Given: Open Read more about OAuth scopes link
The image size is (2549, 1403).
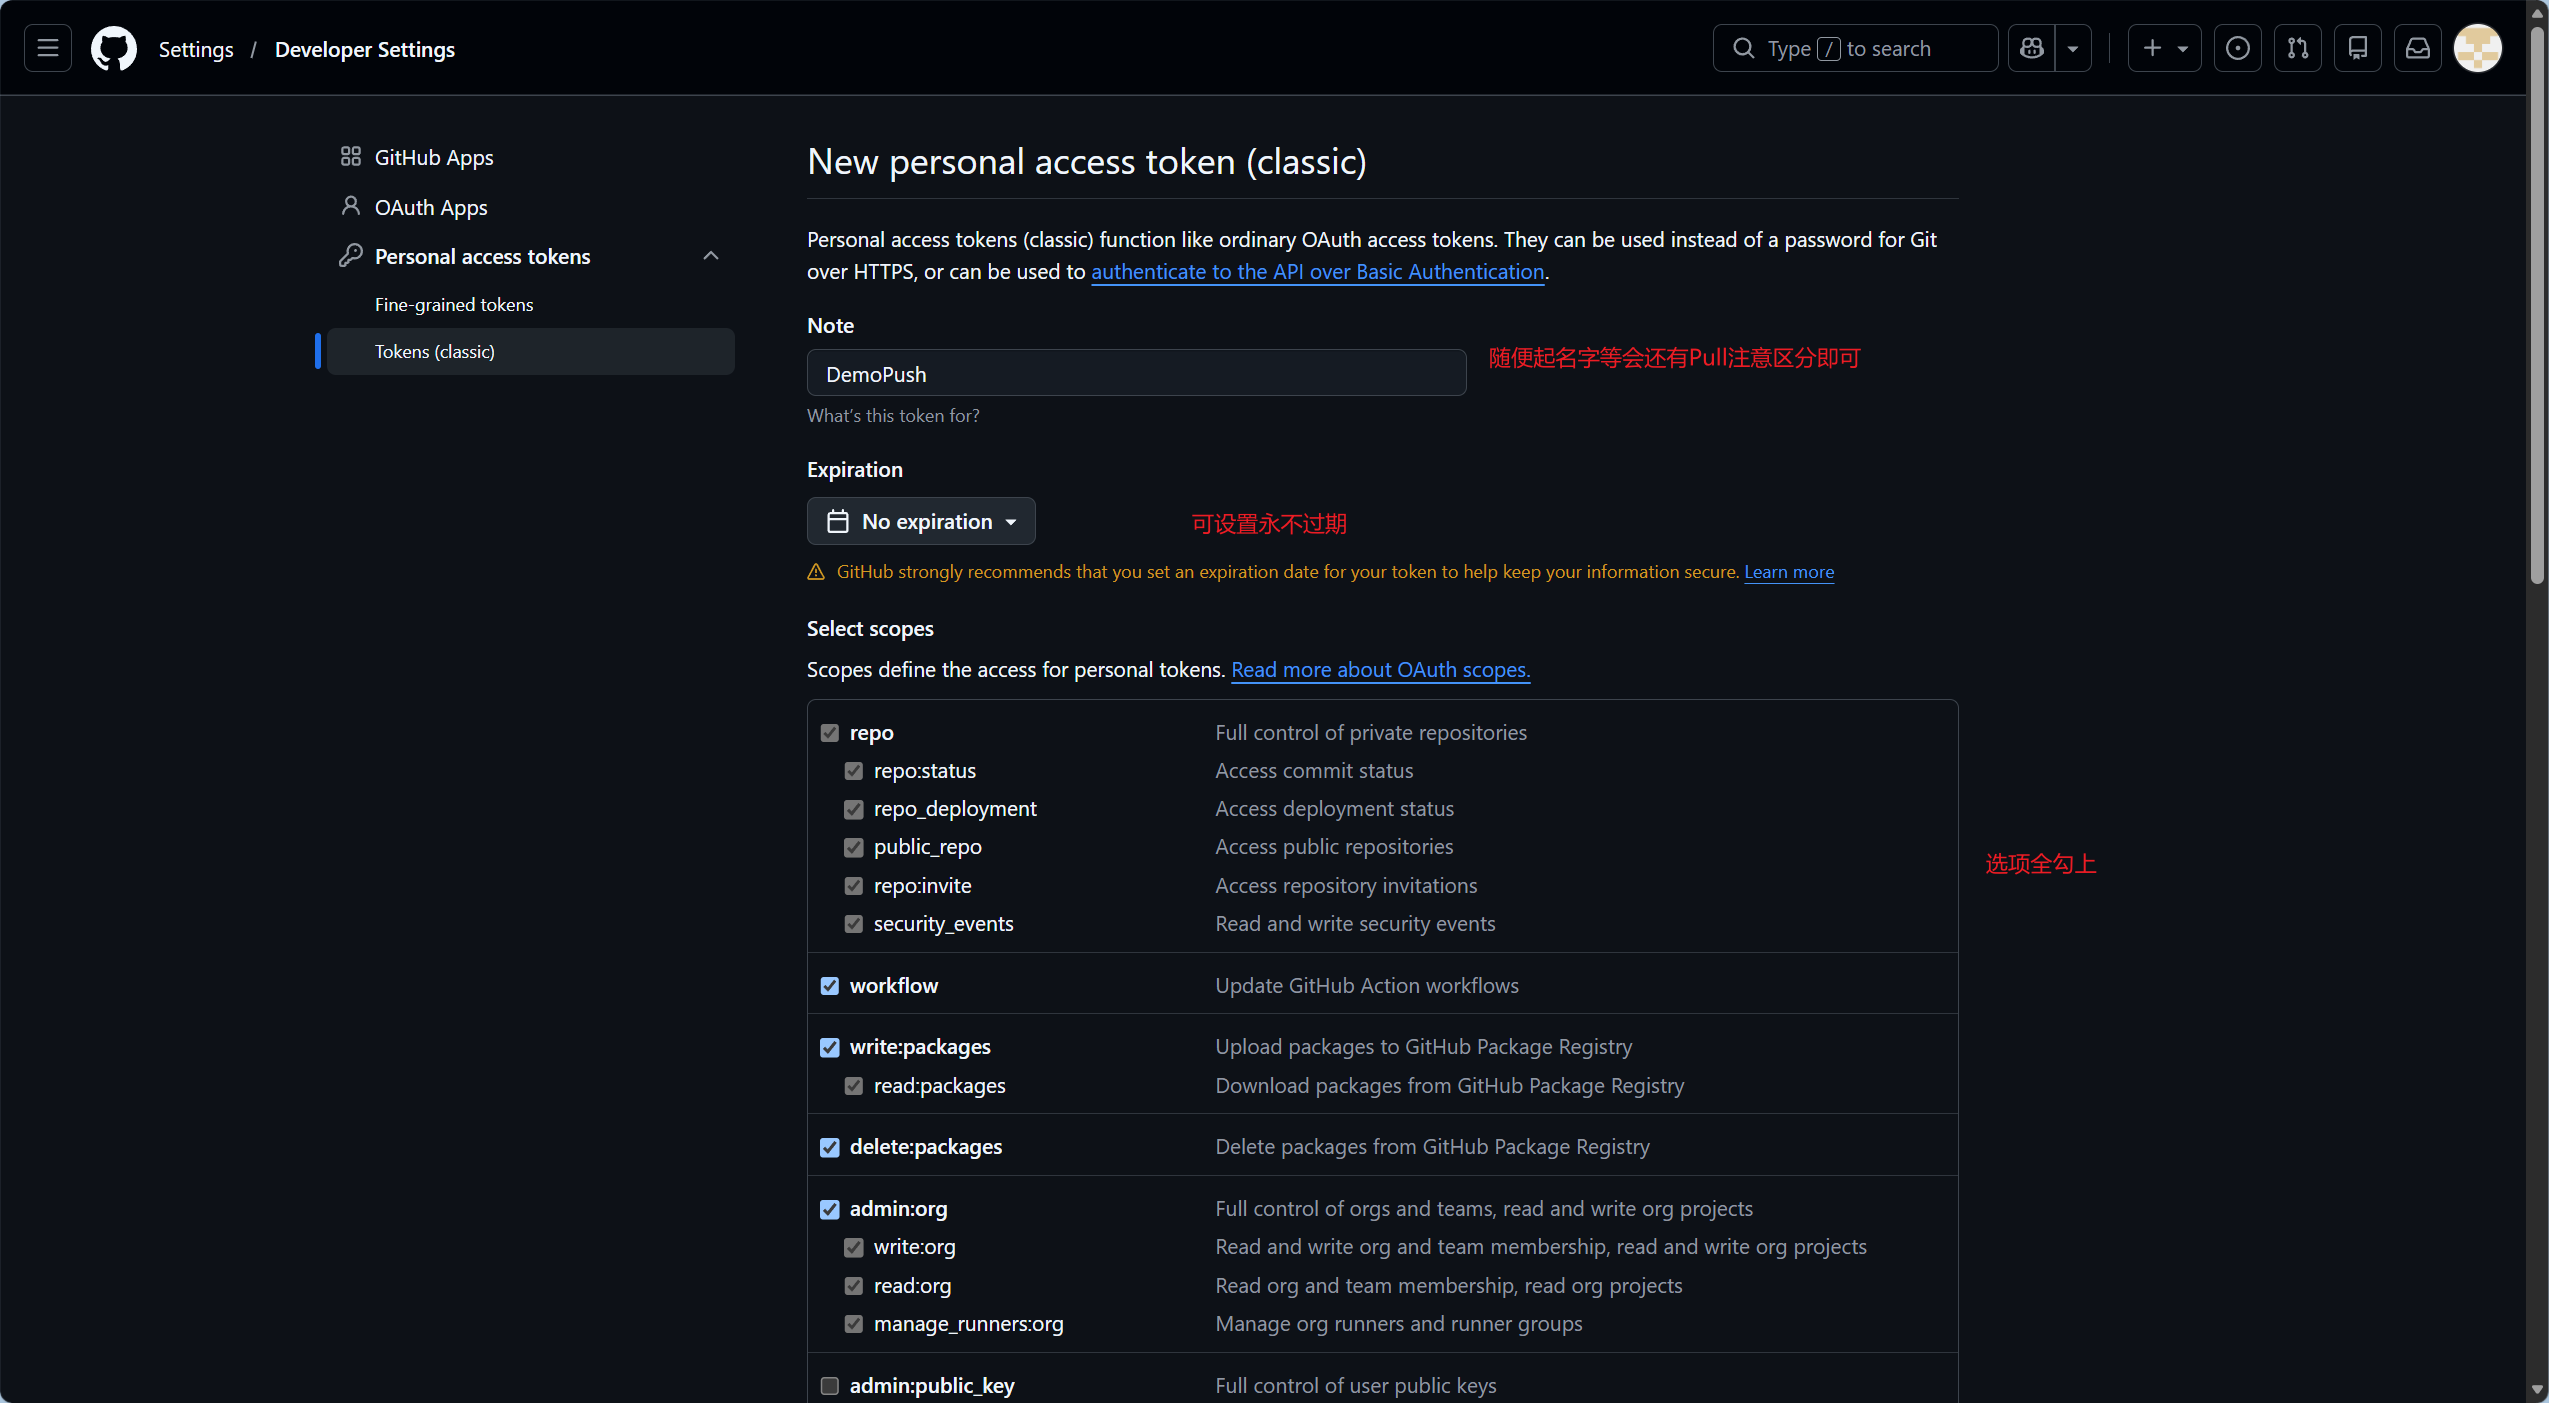Looking at the screenshot, I should point(1381,670).
